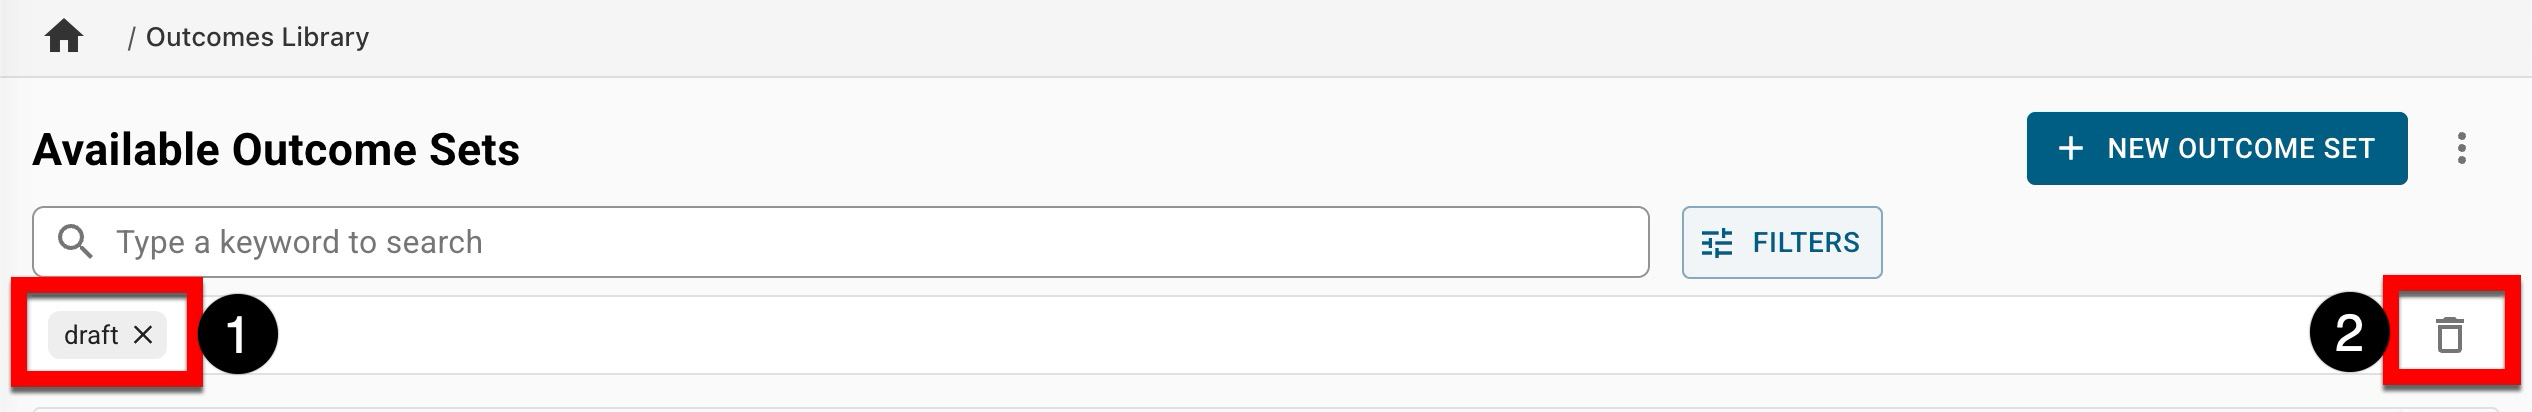Click the slash separator before Outcomes Library

(131, 38)
